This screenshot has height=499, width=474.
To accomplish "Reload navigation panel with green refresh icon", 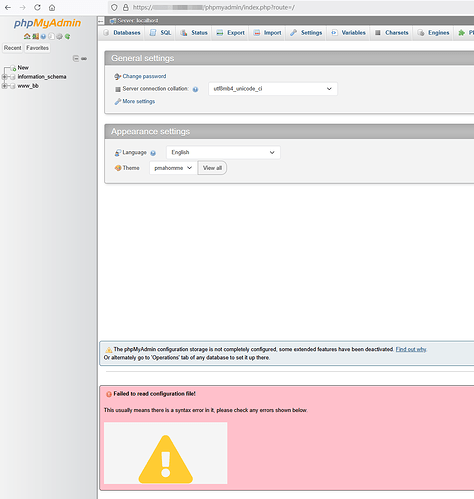I will [68, 36].
